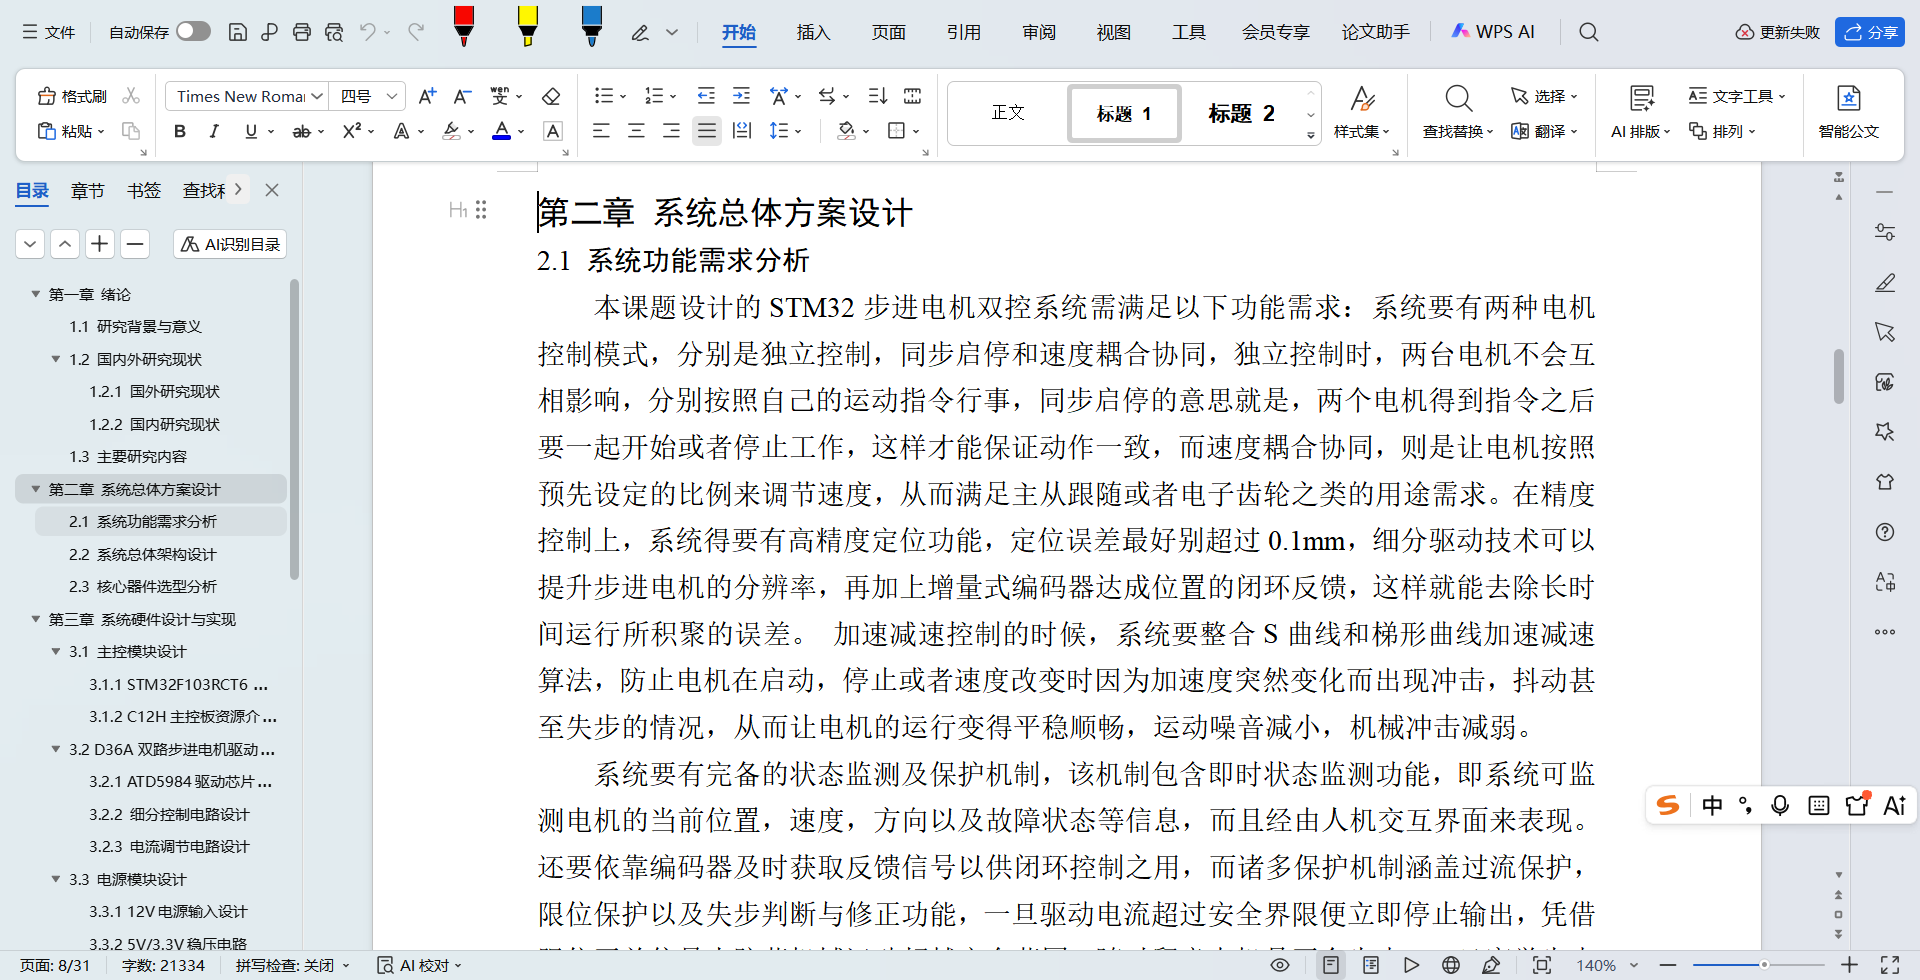Toggle the 自动保存 auto-save switch
Viewport: 1920px width, 980px height.
pyautogui.click(x=193, y=32)
